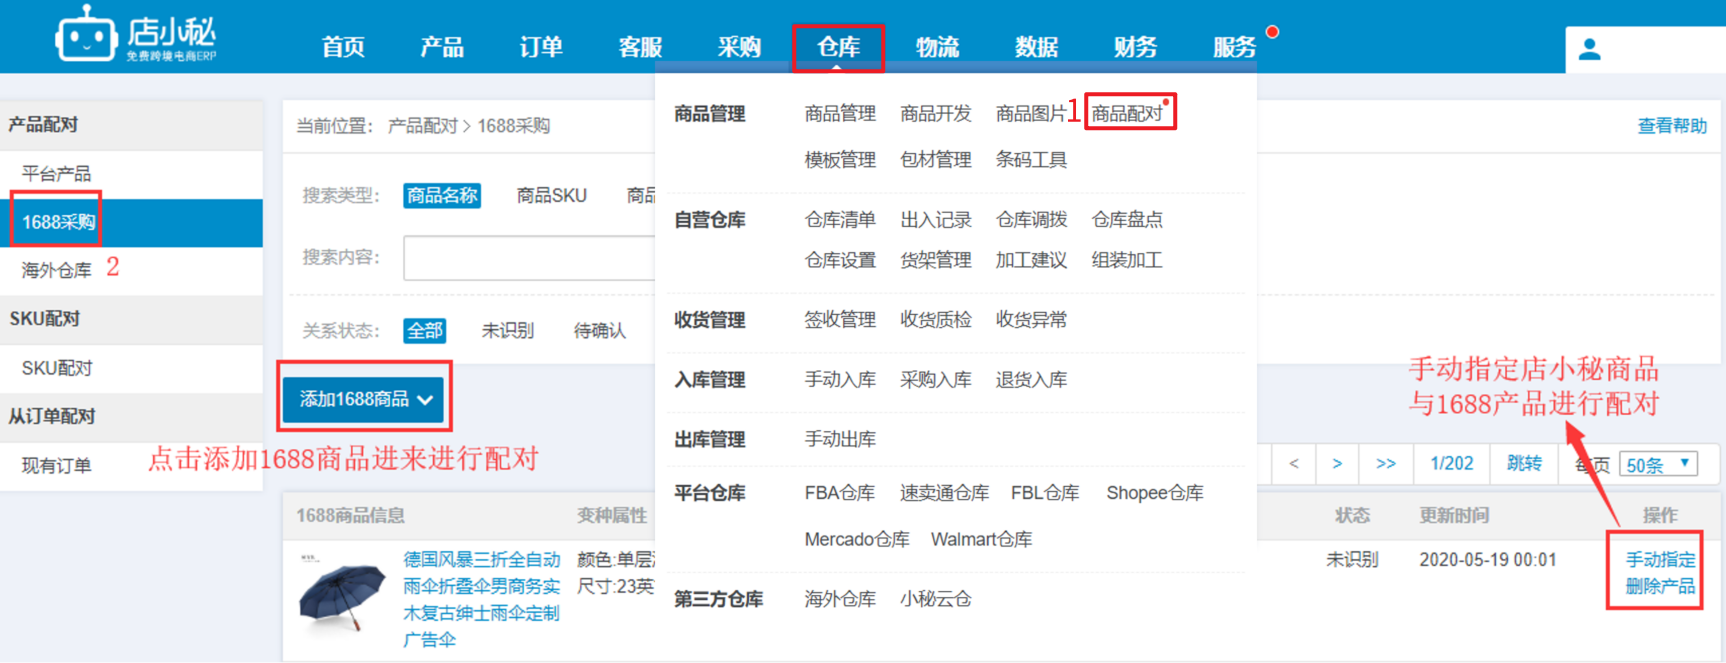This screenshot has height=663, width=1726.
Task: Go to next page with > button
Action: coord(1337,464)
